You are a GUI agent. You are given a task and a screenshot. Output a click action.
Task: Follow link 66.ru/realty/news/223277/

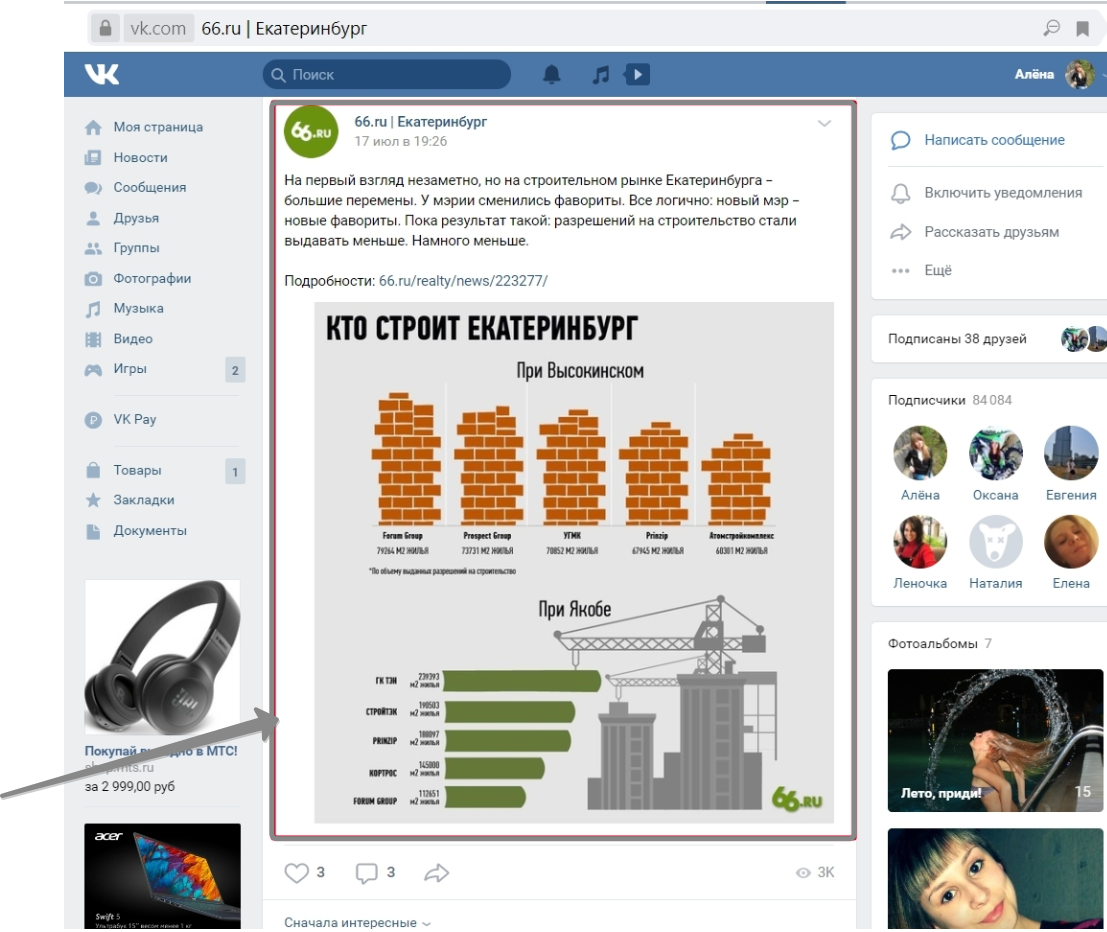coord(463,280)
